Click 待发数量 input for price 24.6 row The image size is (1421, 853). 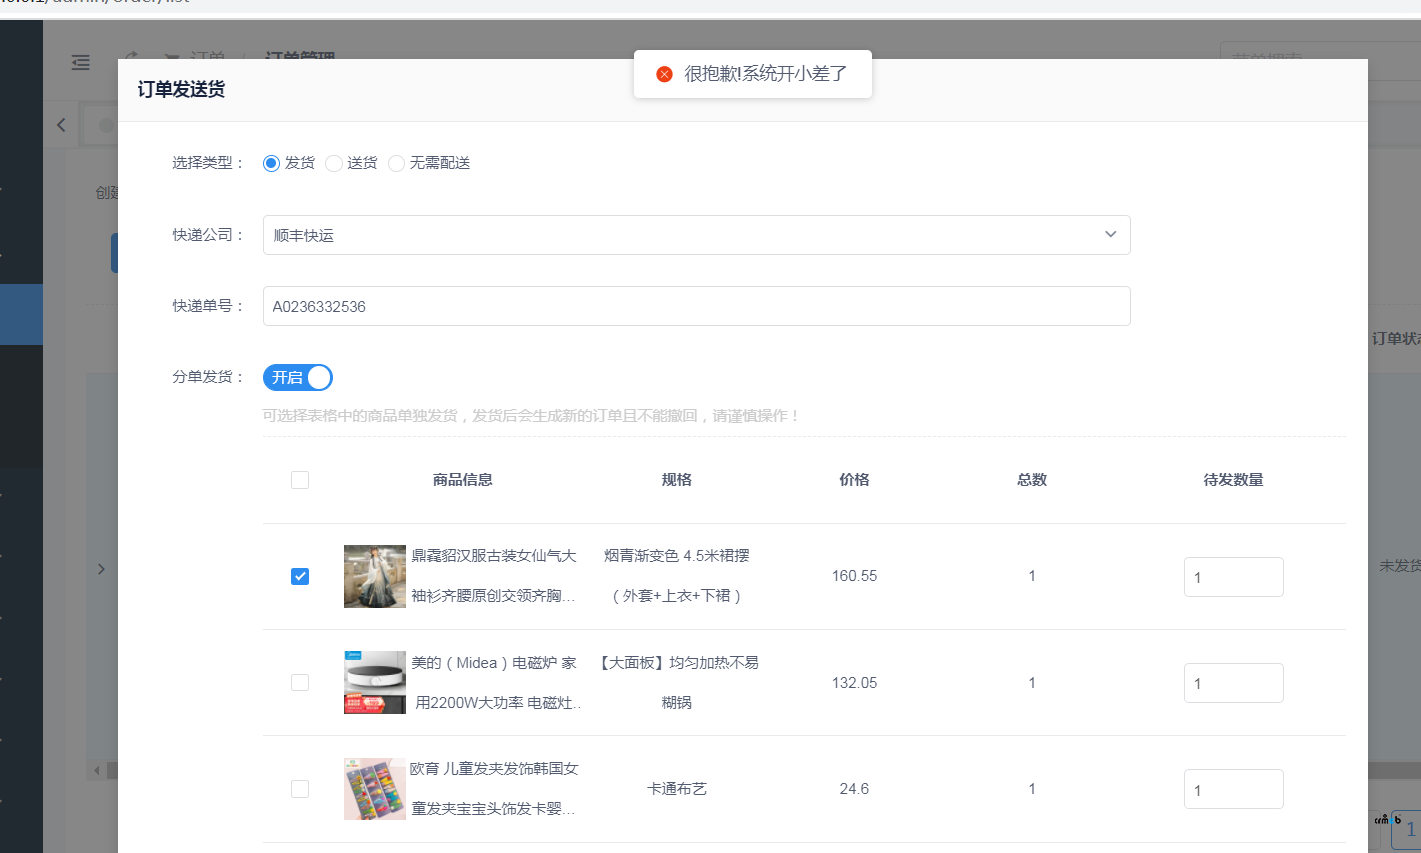pos(1233,789)
